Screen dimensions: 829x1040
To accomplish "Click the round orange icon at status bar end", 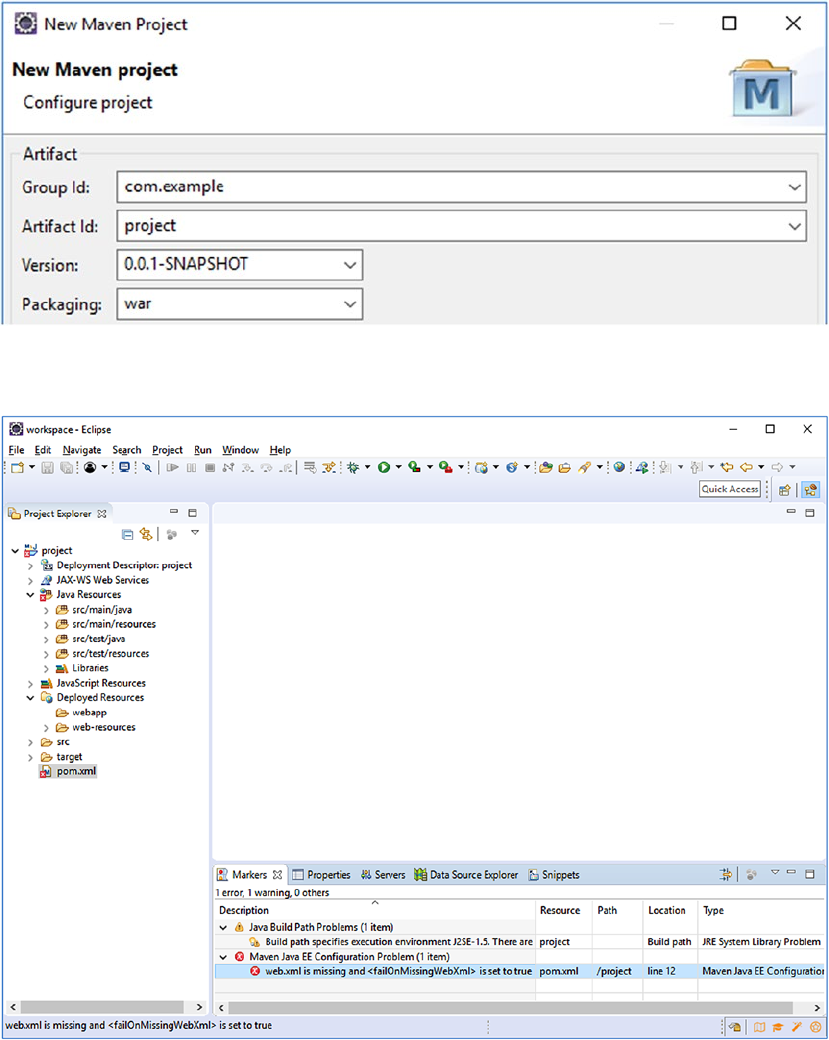I will [816, 1027].
